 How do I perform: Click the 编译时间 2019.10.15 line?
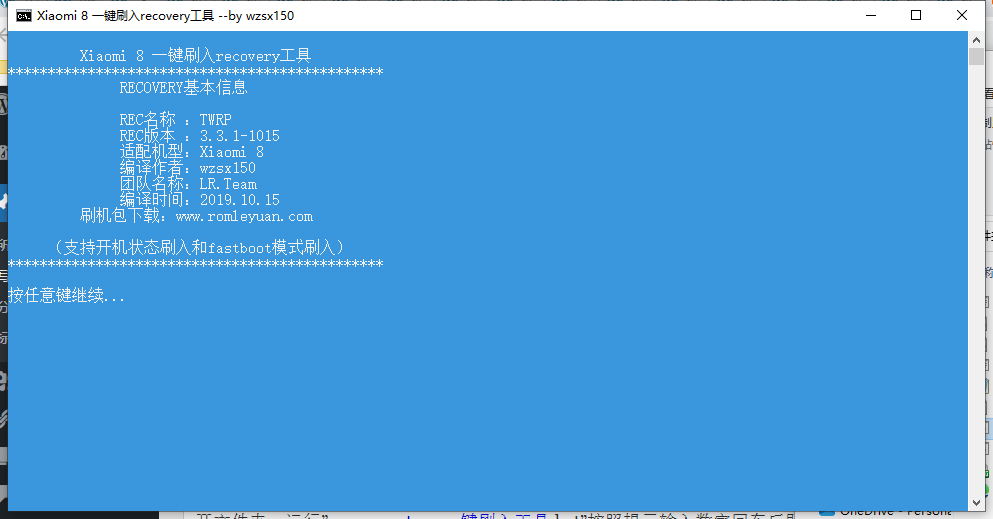pyautogui.click(x=199, y=200)
